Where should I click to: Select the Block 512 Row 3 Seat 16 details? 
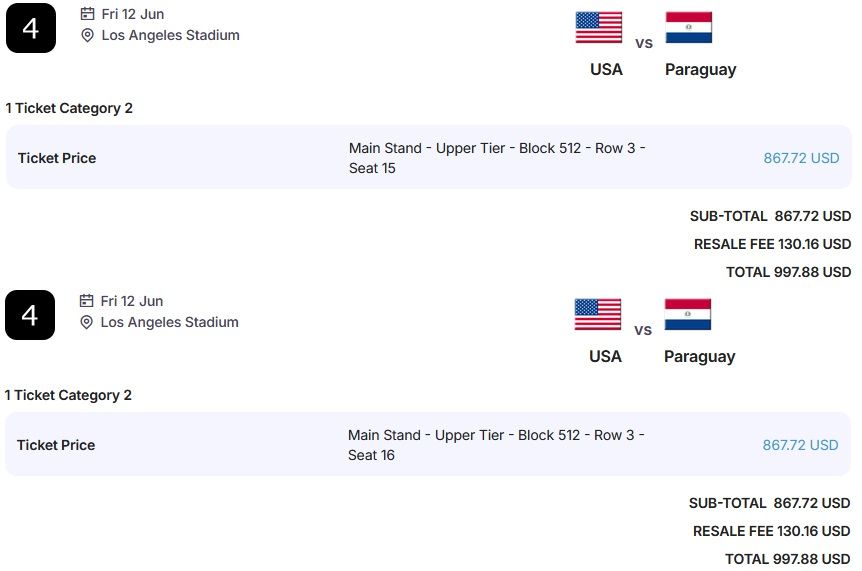496,445
